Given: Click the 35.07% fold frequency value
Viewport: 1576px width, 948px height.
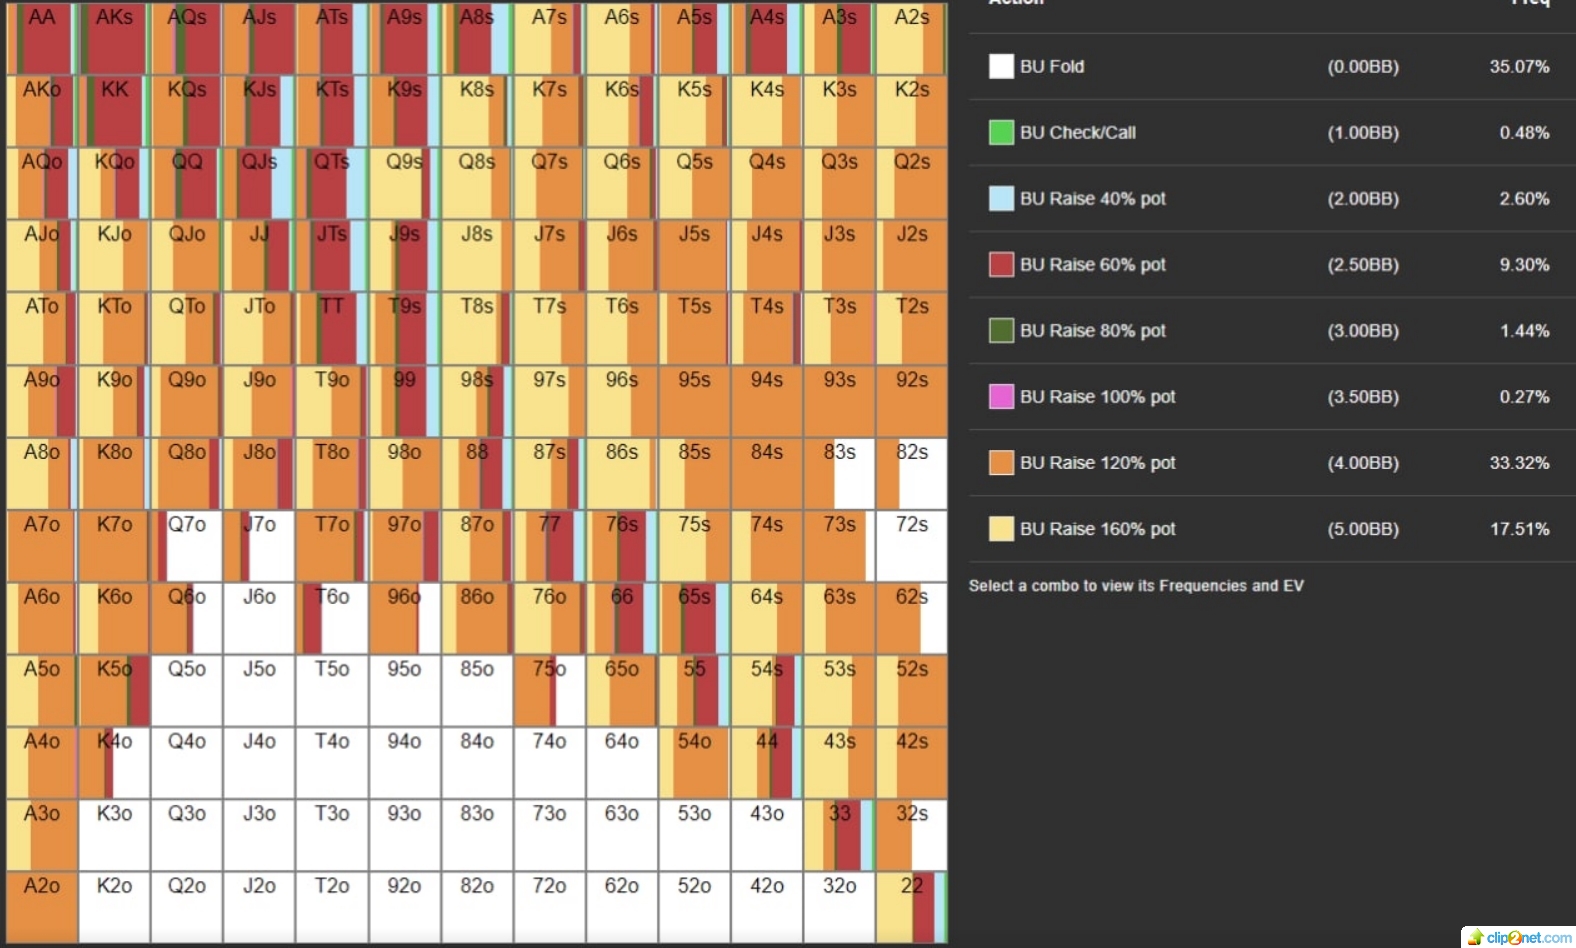Looking at the screenshot, I should 1519,66.
